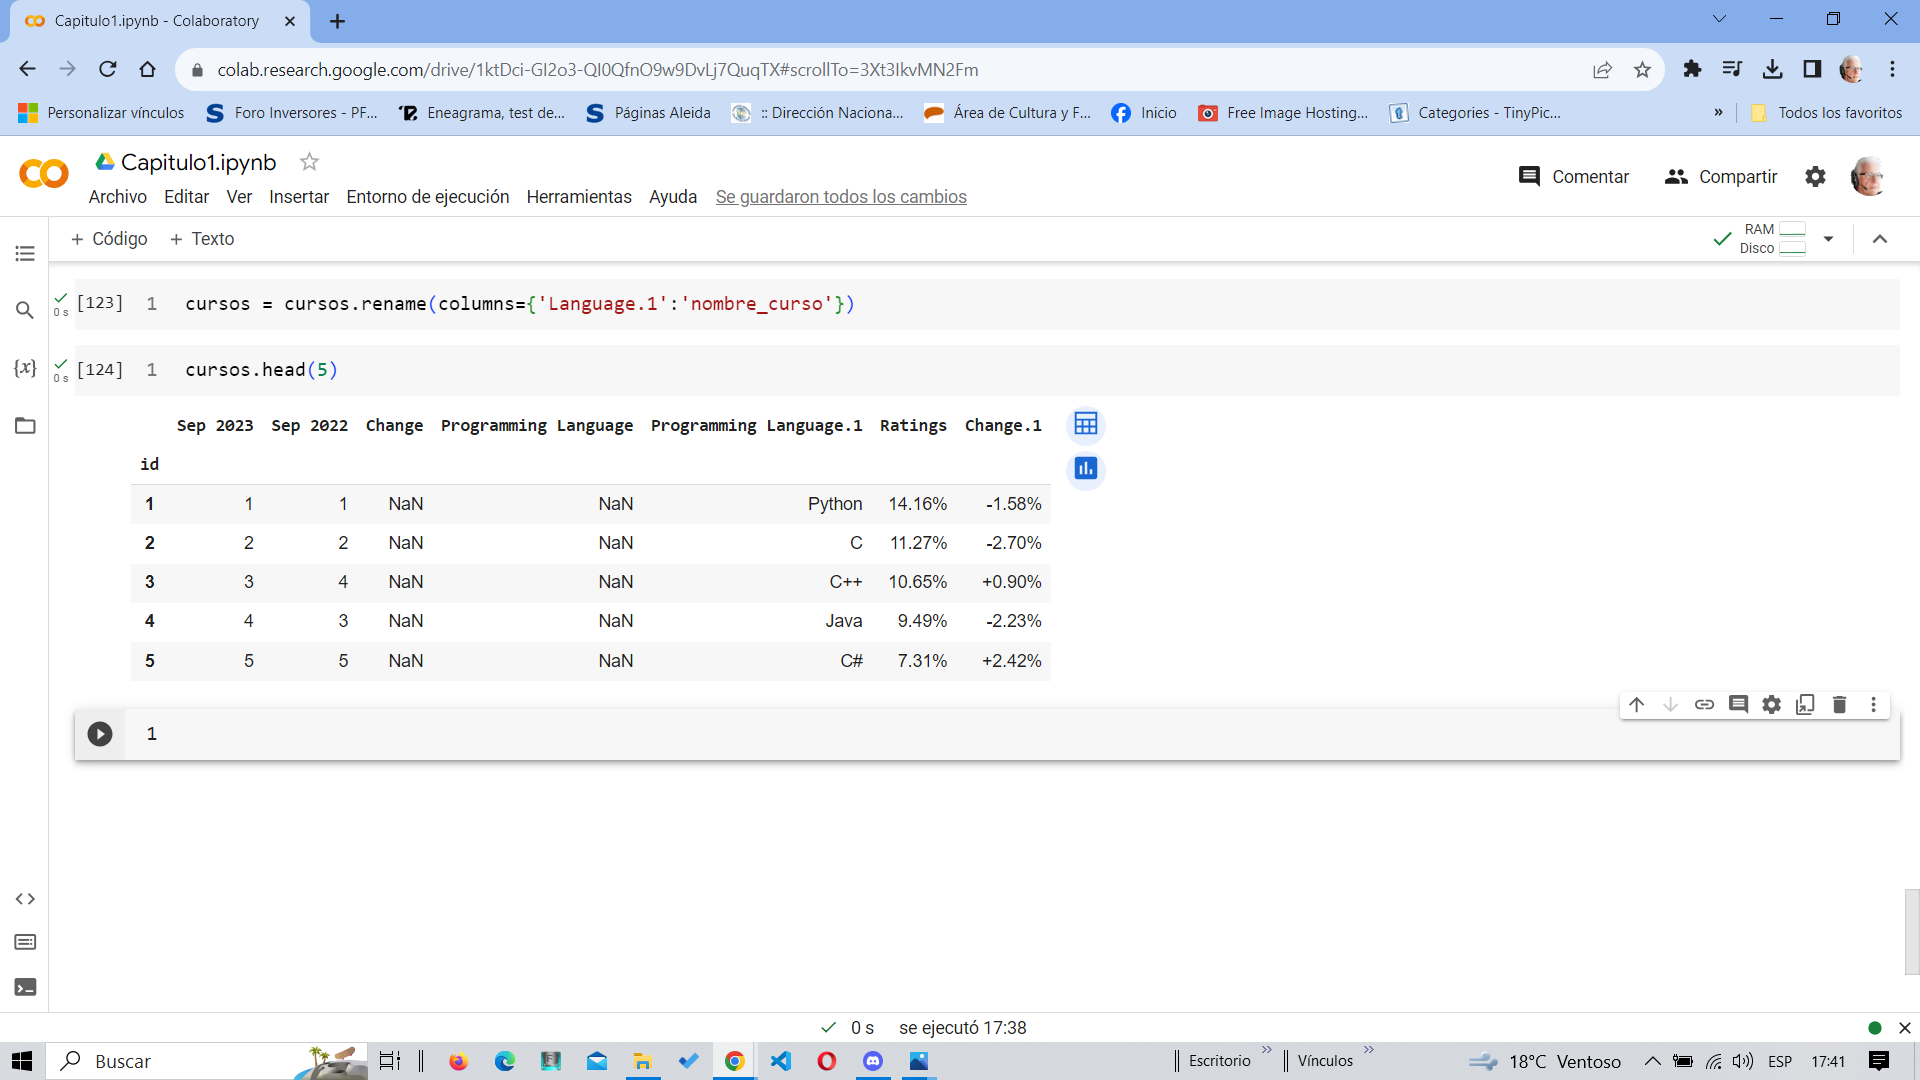The height and width of the screenshot is (1080, 1920).
Task: Star the Capitulo1.ipynb notebook
Action: [310, 162]
